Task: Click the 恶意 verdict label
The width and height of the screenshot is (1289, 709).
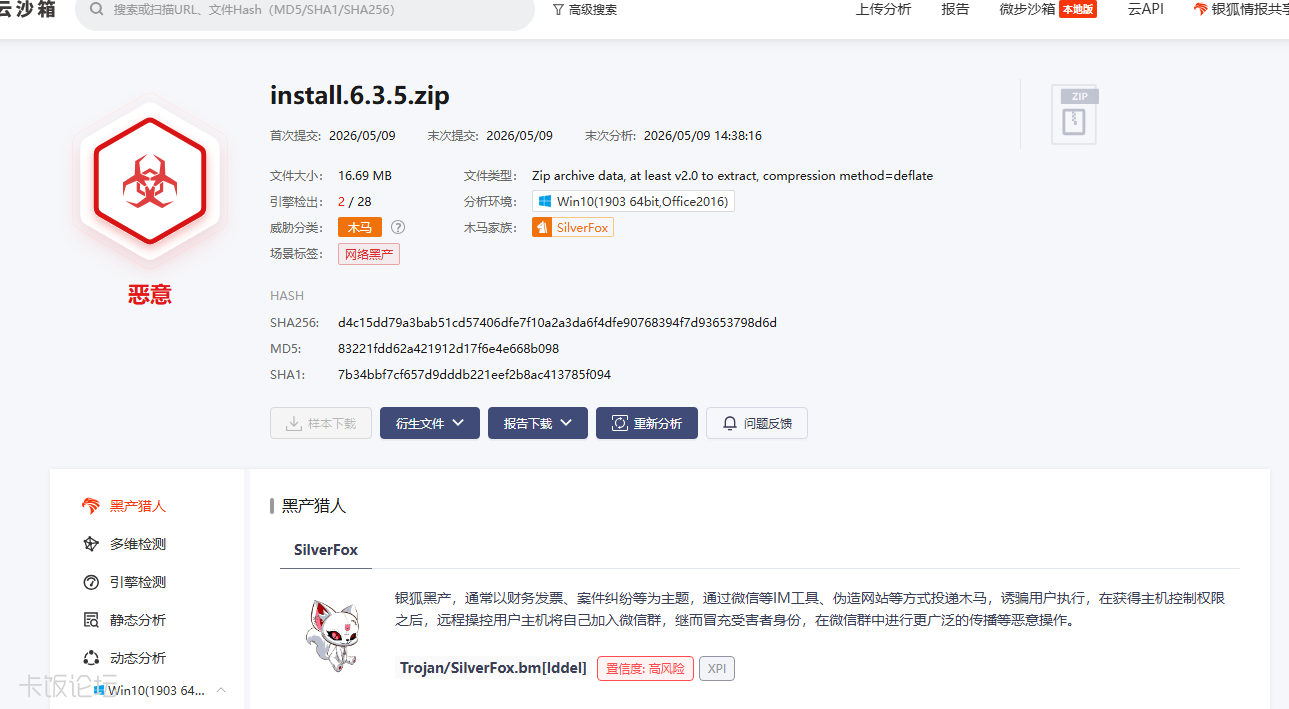Action: 150,294
